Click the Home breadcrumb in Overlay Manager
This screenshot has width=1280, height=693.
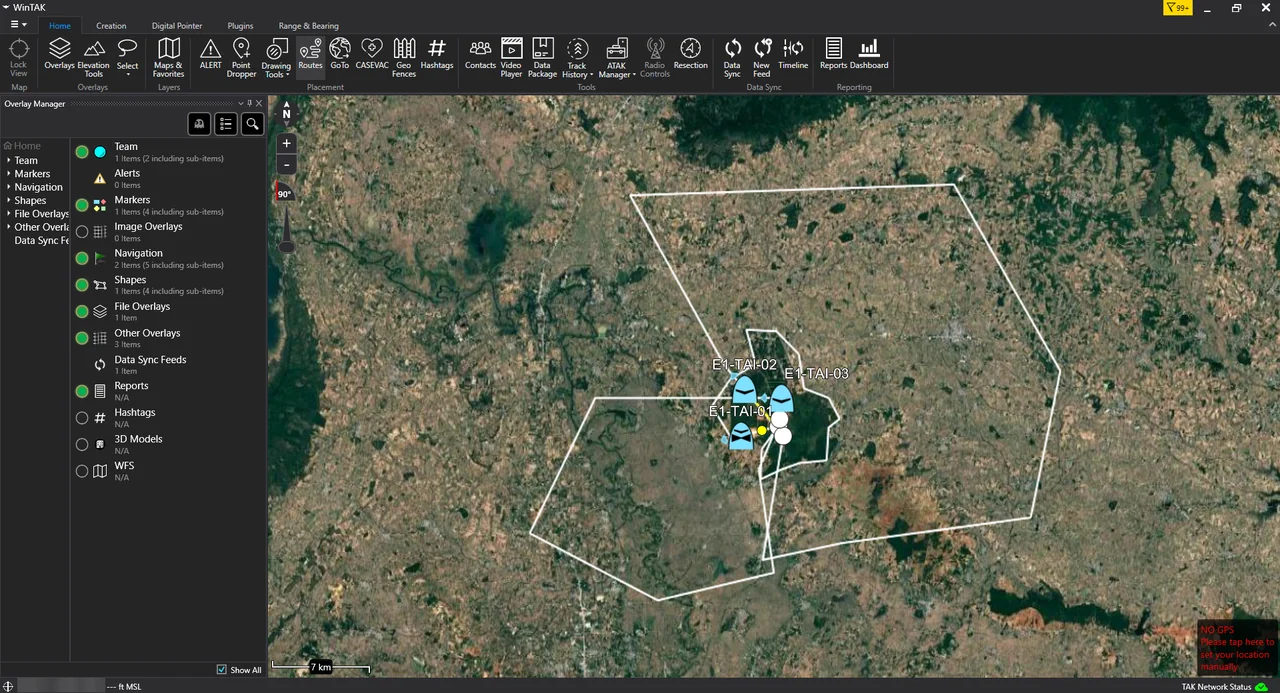[22, 146]
